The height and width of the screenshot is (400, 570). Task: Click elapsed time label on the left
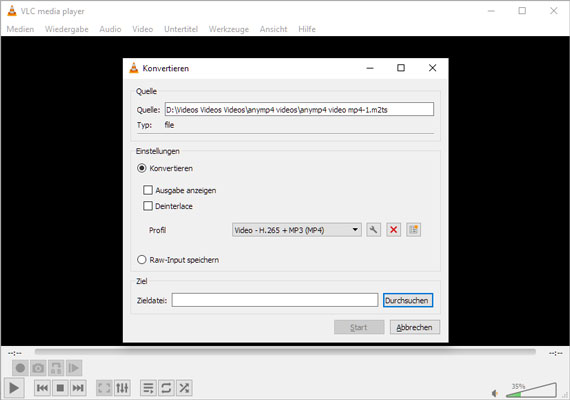(x=15, y=353)
